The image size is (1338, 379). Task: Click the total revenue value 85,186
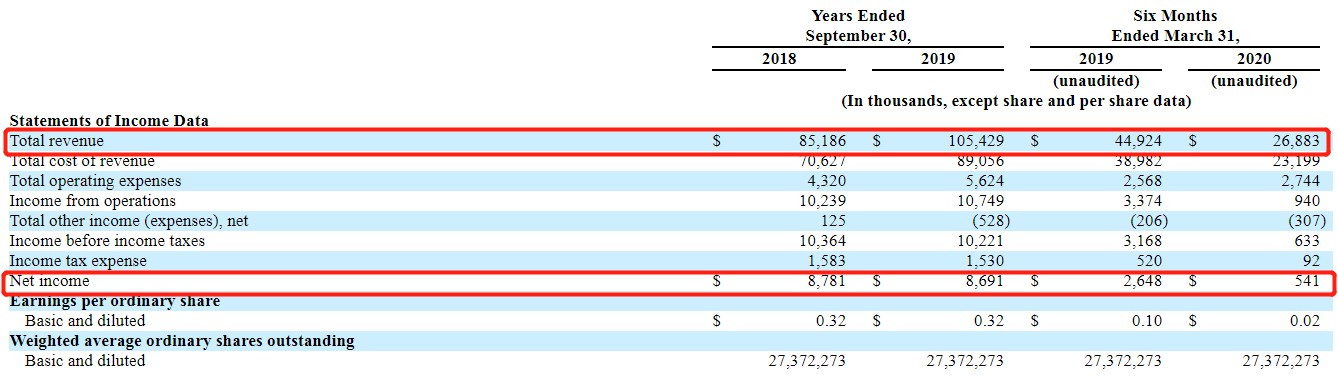click(x=821, y=141)
